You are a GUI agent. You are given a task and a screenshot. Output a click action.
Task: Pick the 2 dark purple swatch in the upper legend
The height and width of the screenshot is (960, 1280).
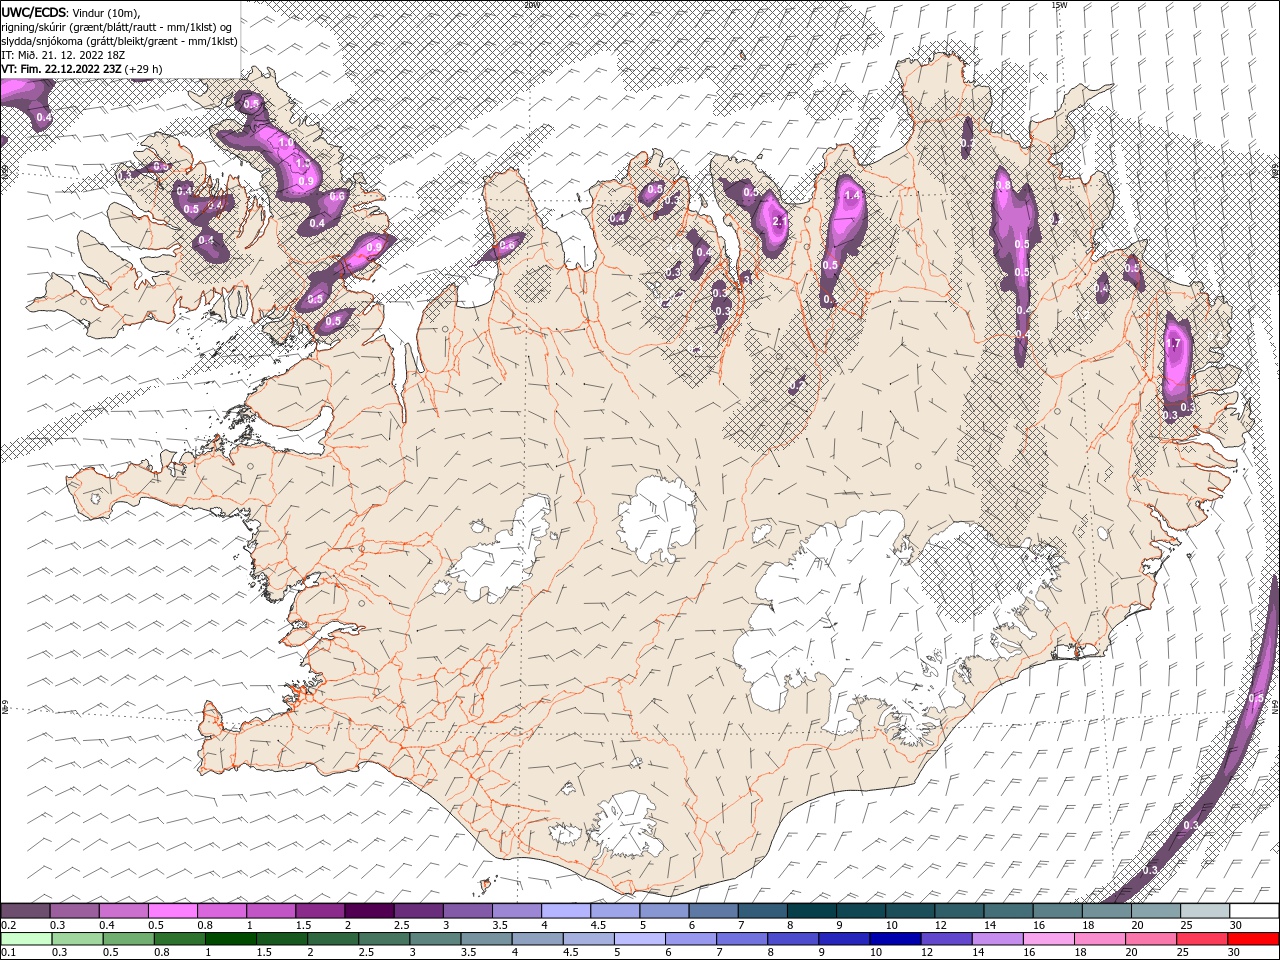(368, 911)
